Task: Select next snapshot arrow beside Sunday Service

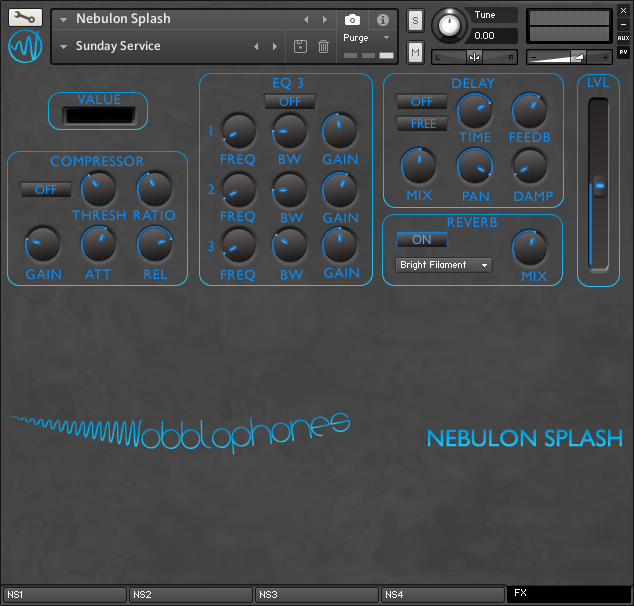Action: click(x=275, y=46)
